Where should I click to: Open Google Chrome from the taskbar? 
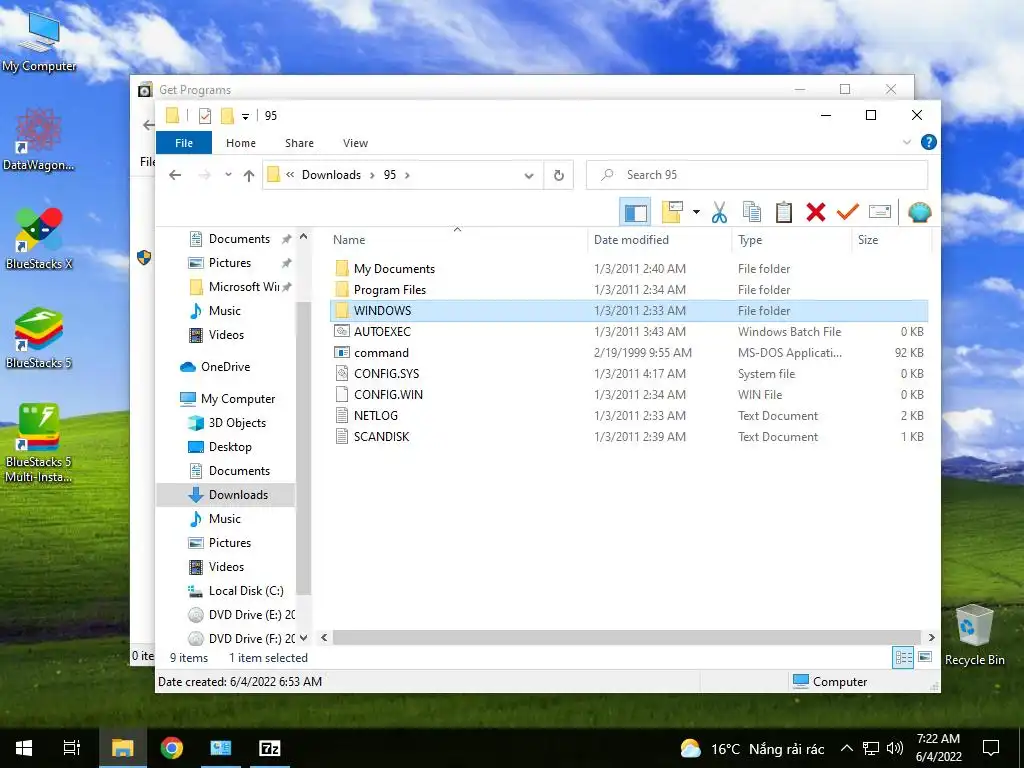click(x=172, y=748)
